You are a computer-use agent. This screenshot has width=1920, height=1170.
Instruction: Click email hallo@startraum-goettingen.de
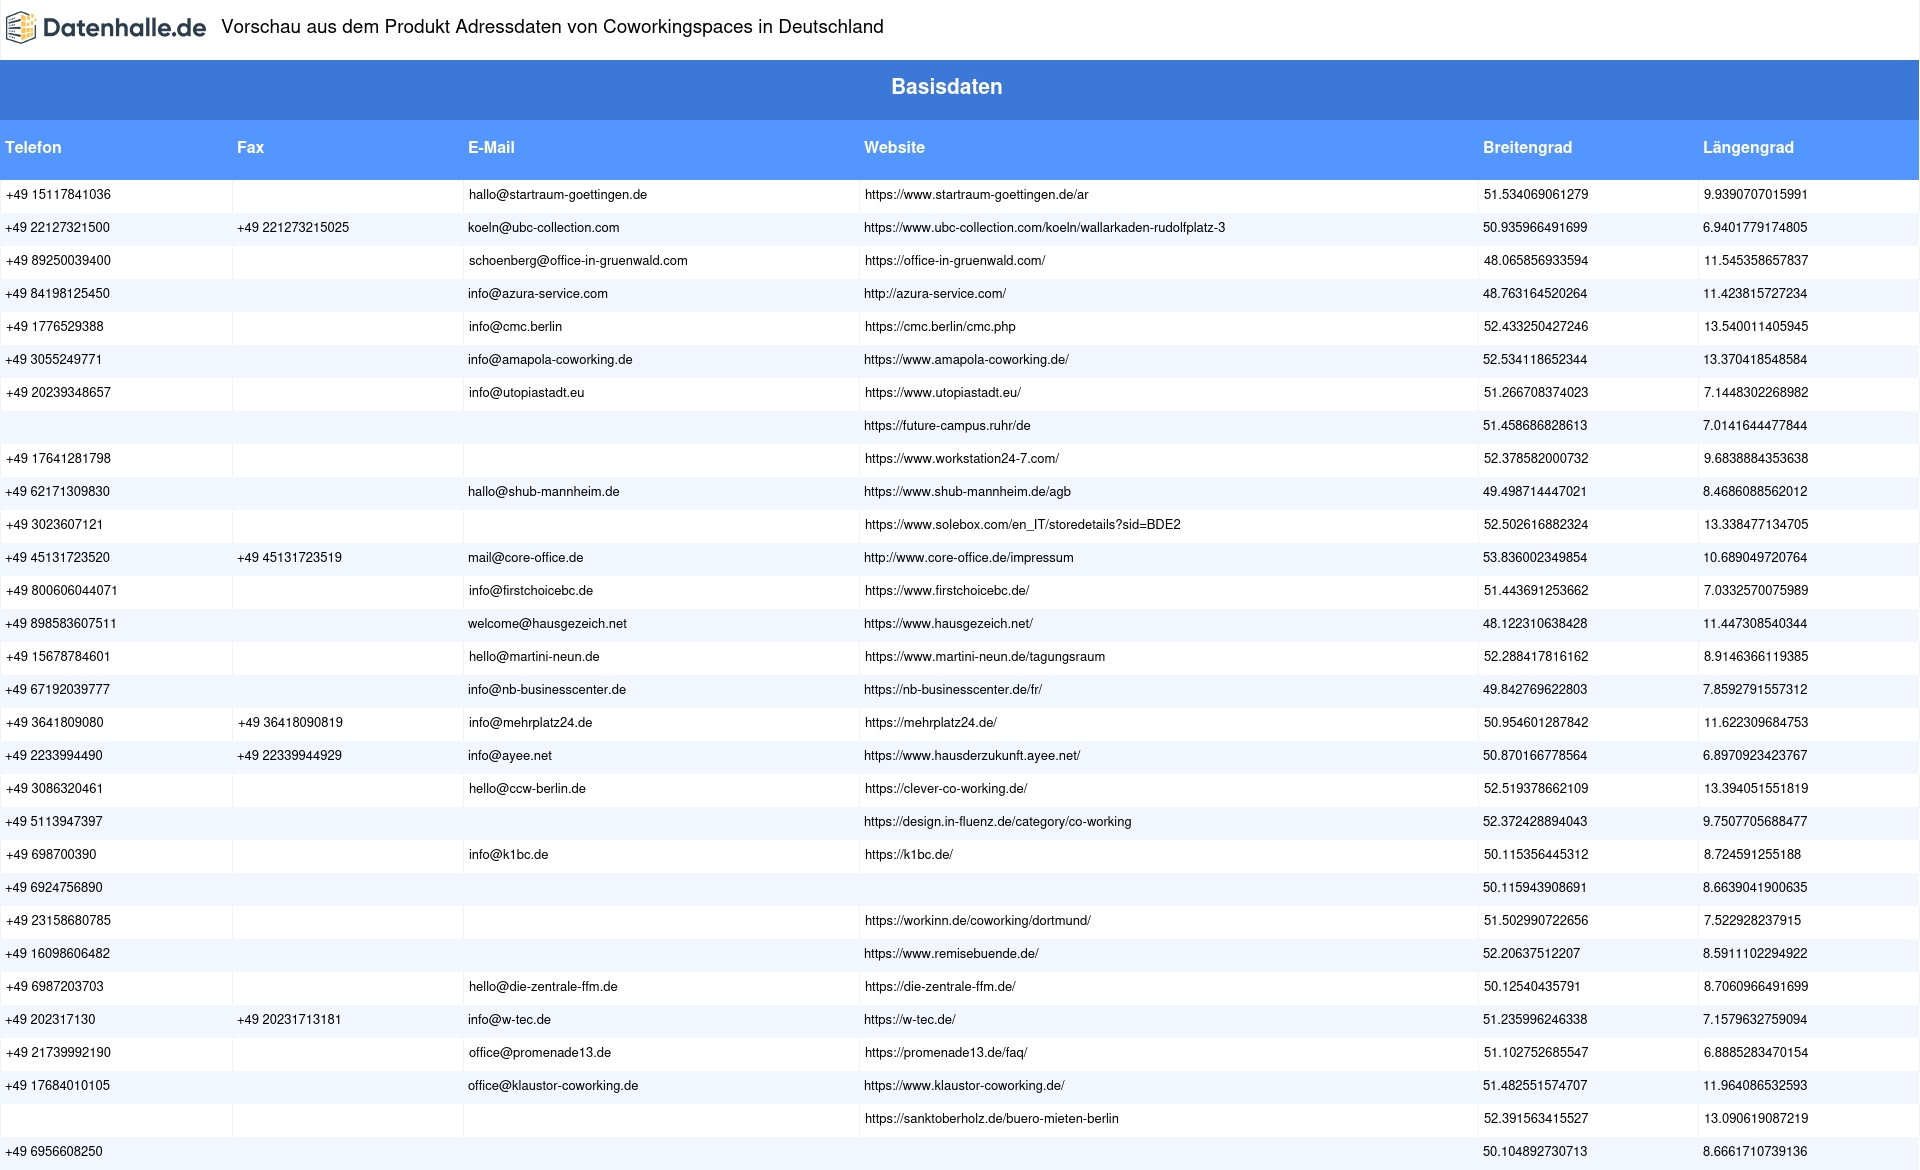558,195
